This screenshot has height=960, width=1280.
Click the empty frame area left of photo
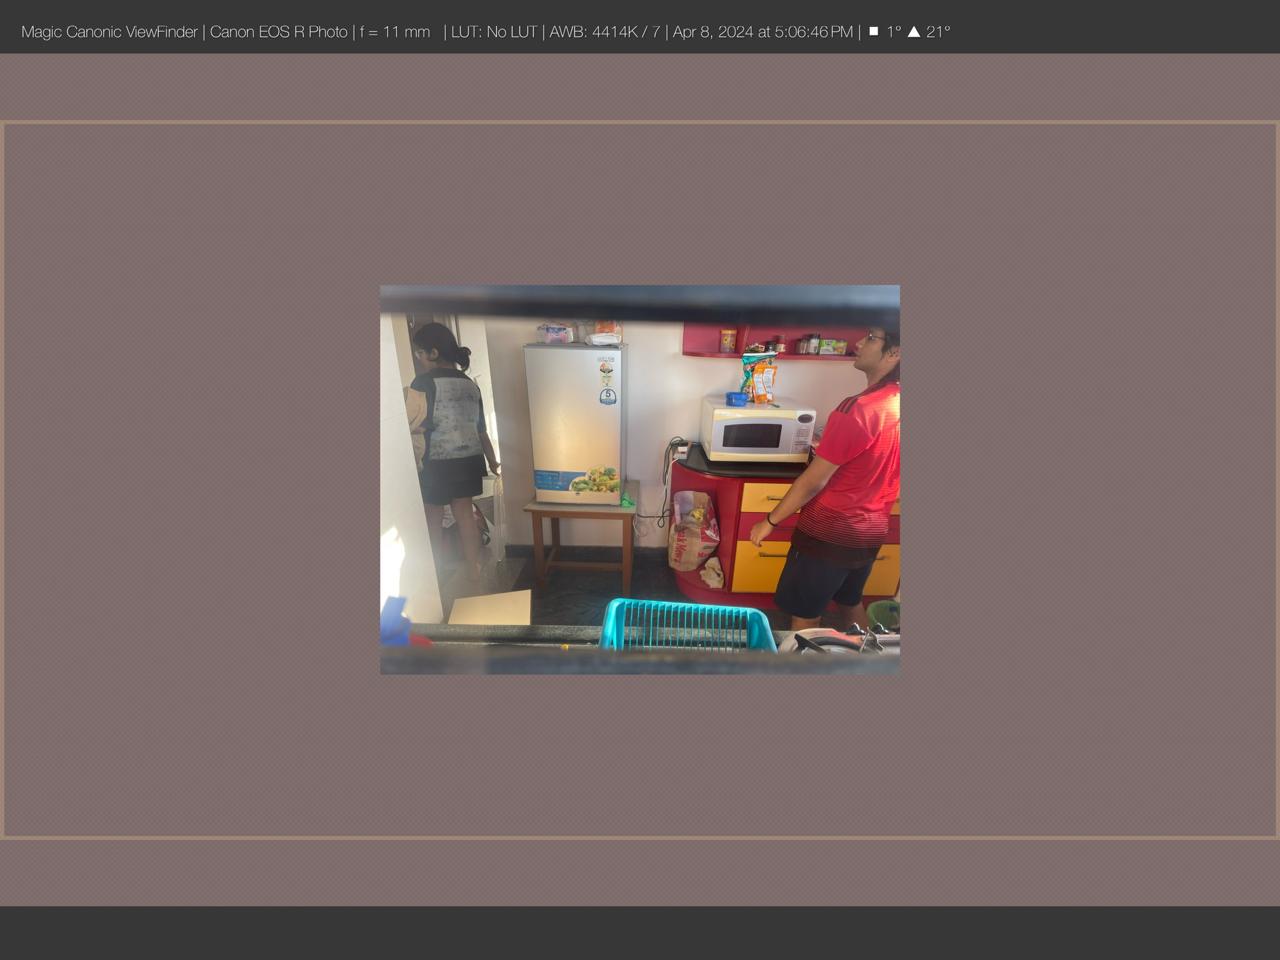pyautogui.click(x=190, y=480)
